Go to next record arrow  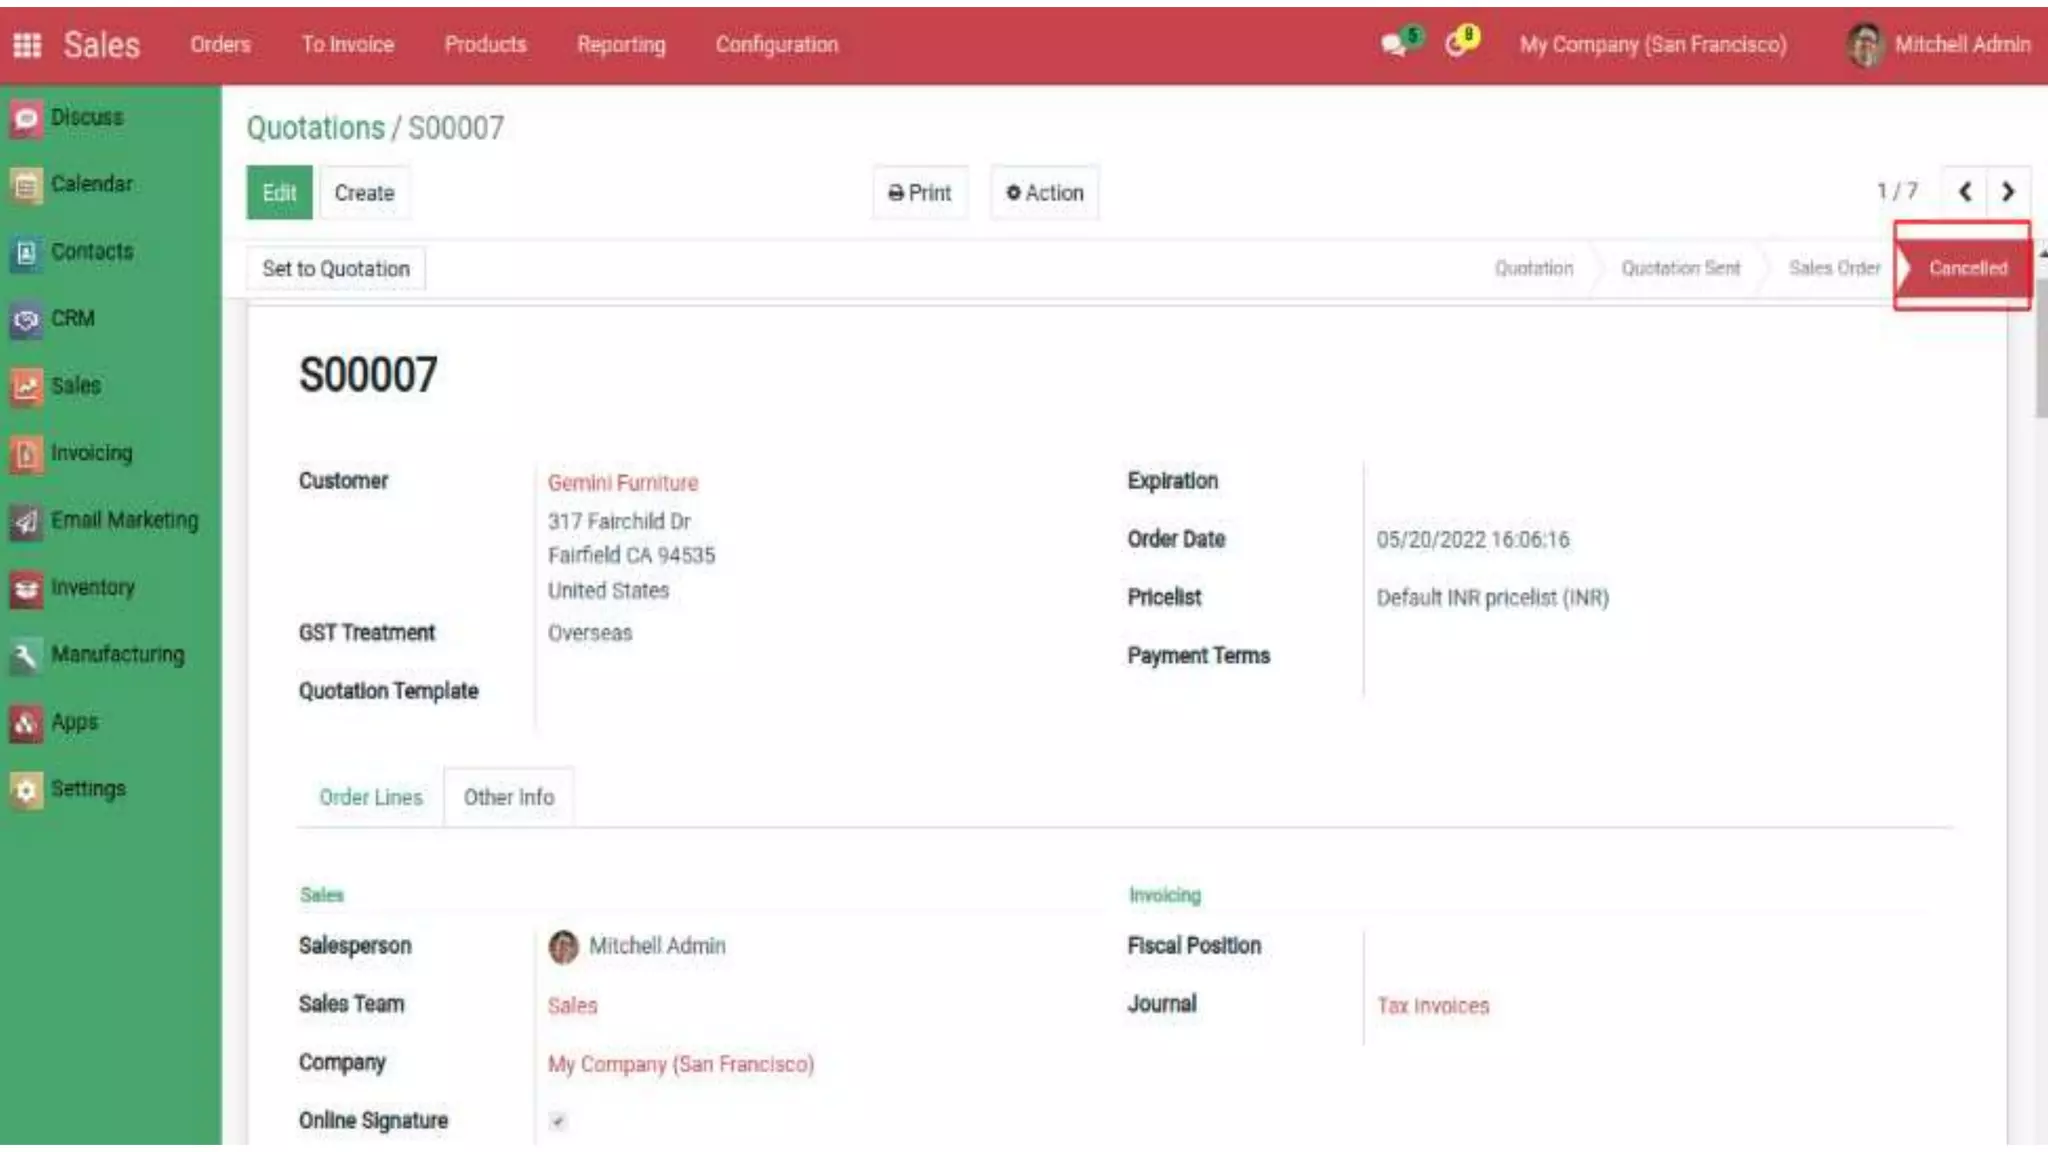pyautogui.click(x=2007, y=192)
